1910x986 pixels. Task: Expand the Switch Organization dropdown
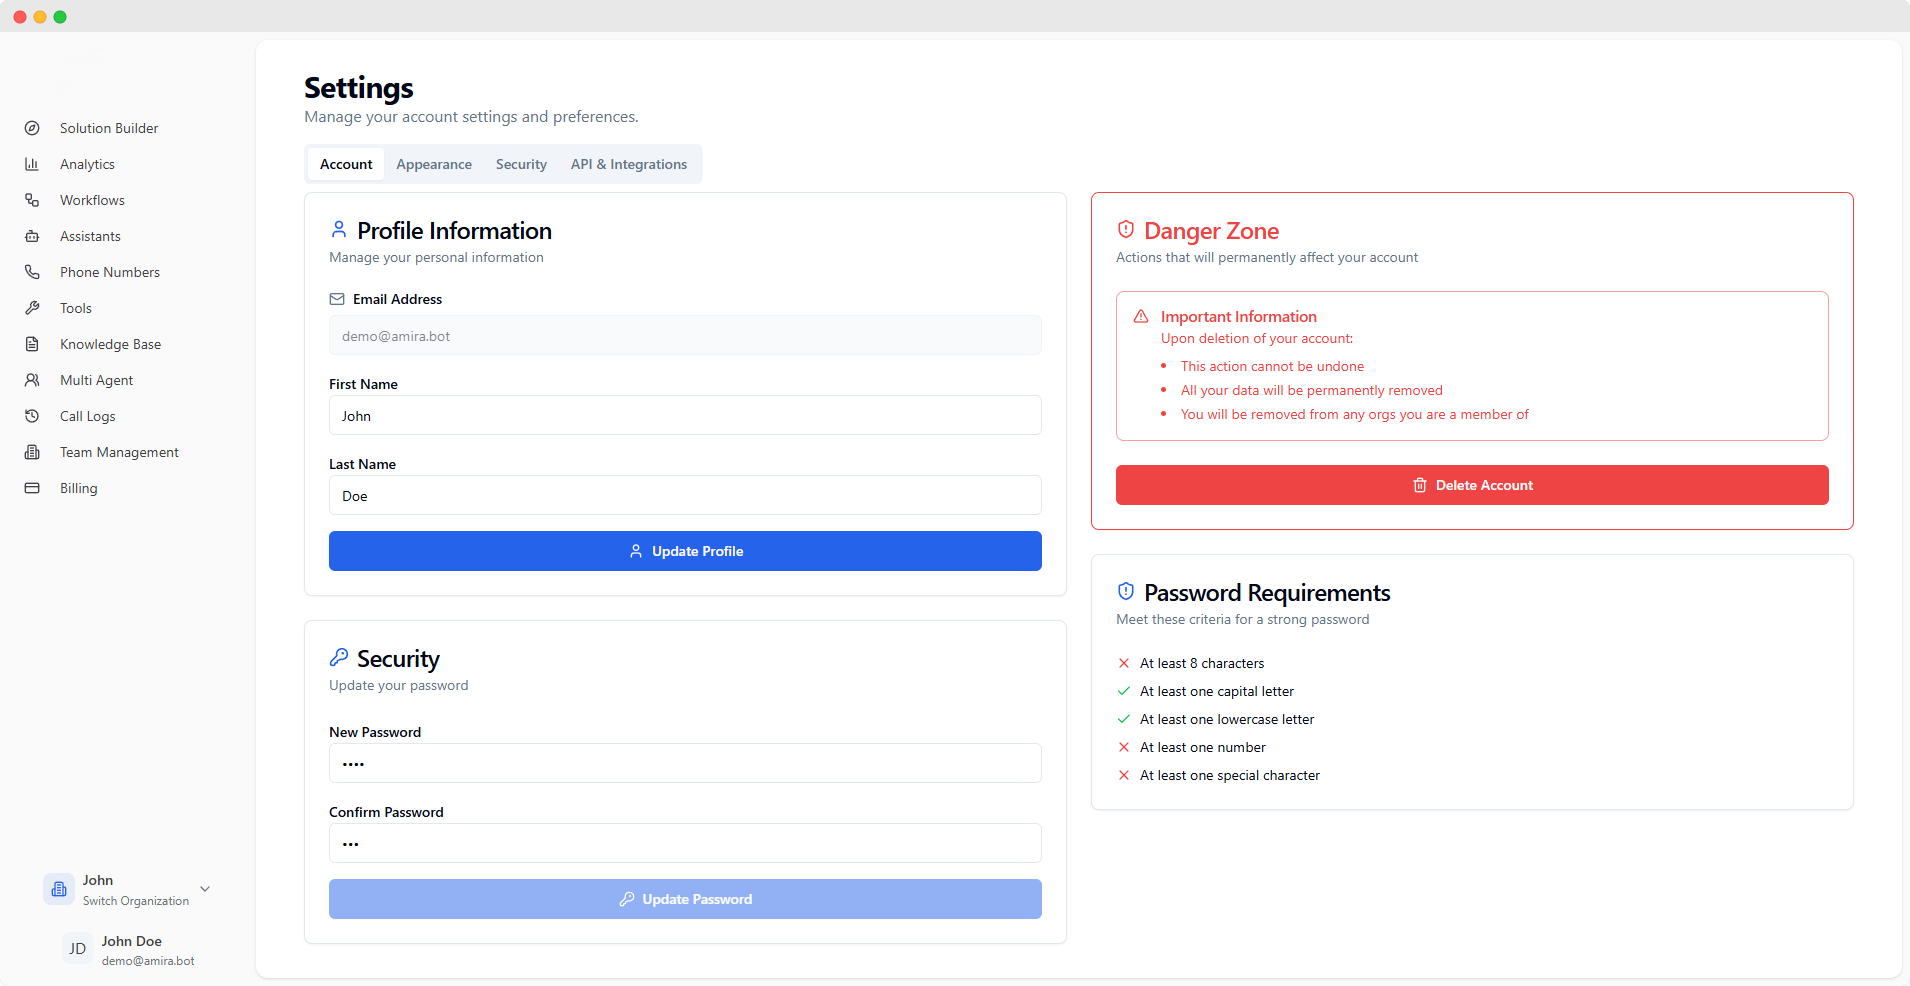click(x=204, y=888)
